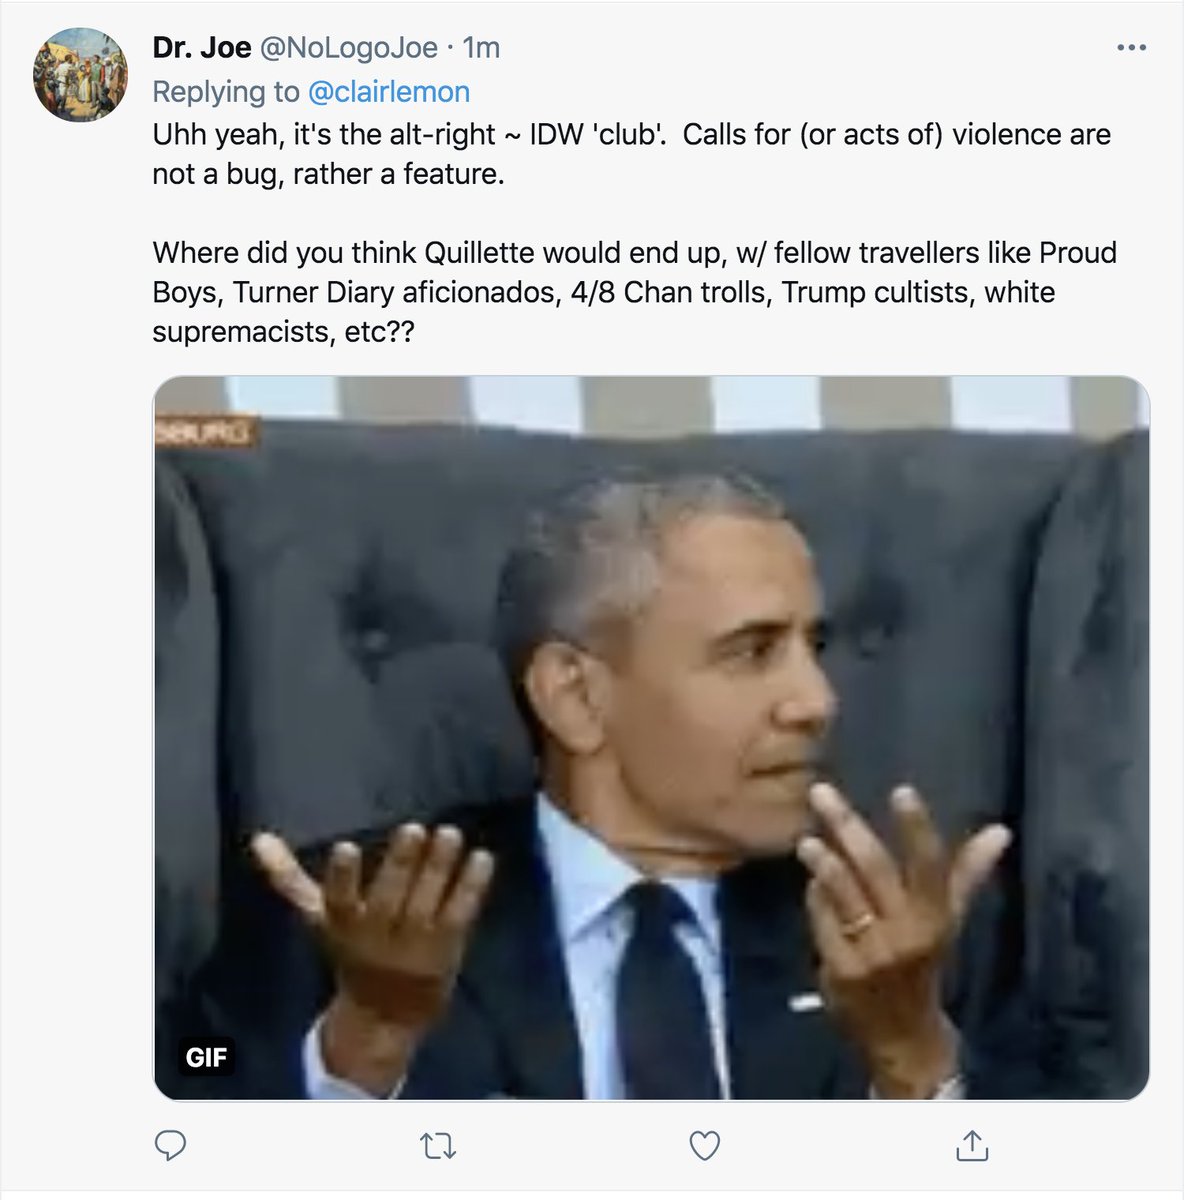Like the tweet with the heart icon
The width and height of the screenshot is (1184, 1200).
705,1145
